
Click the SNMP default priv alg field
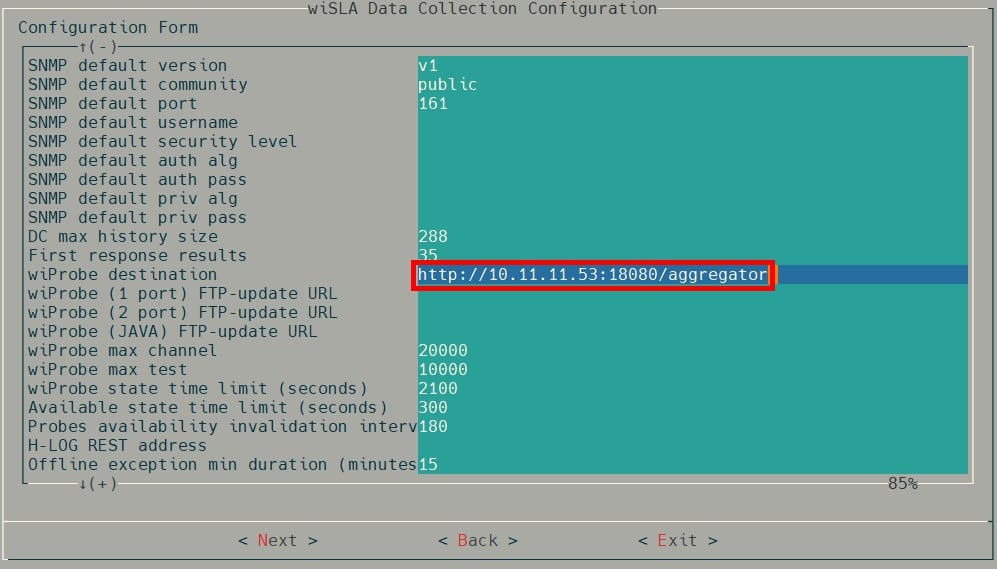click(692, 199)
